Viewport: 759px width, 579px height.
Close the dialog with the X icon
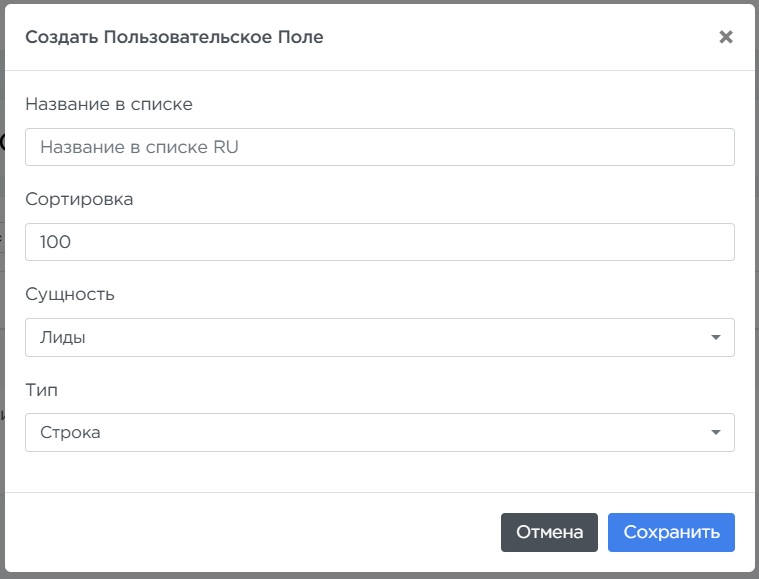point(726,37)
